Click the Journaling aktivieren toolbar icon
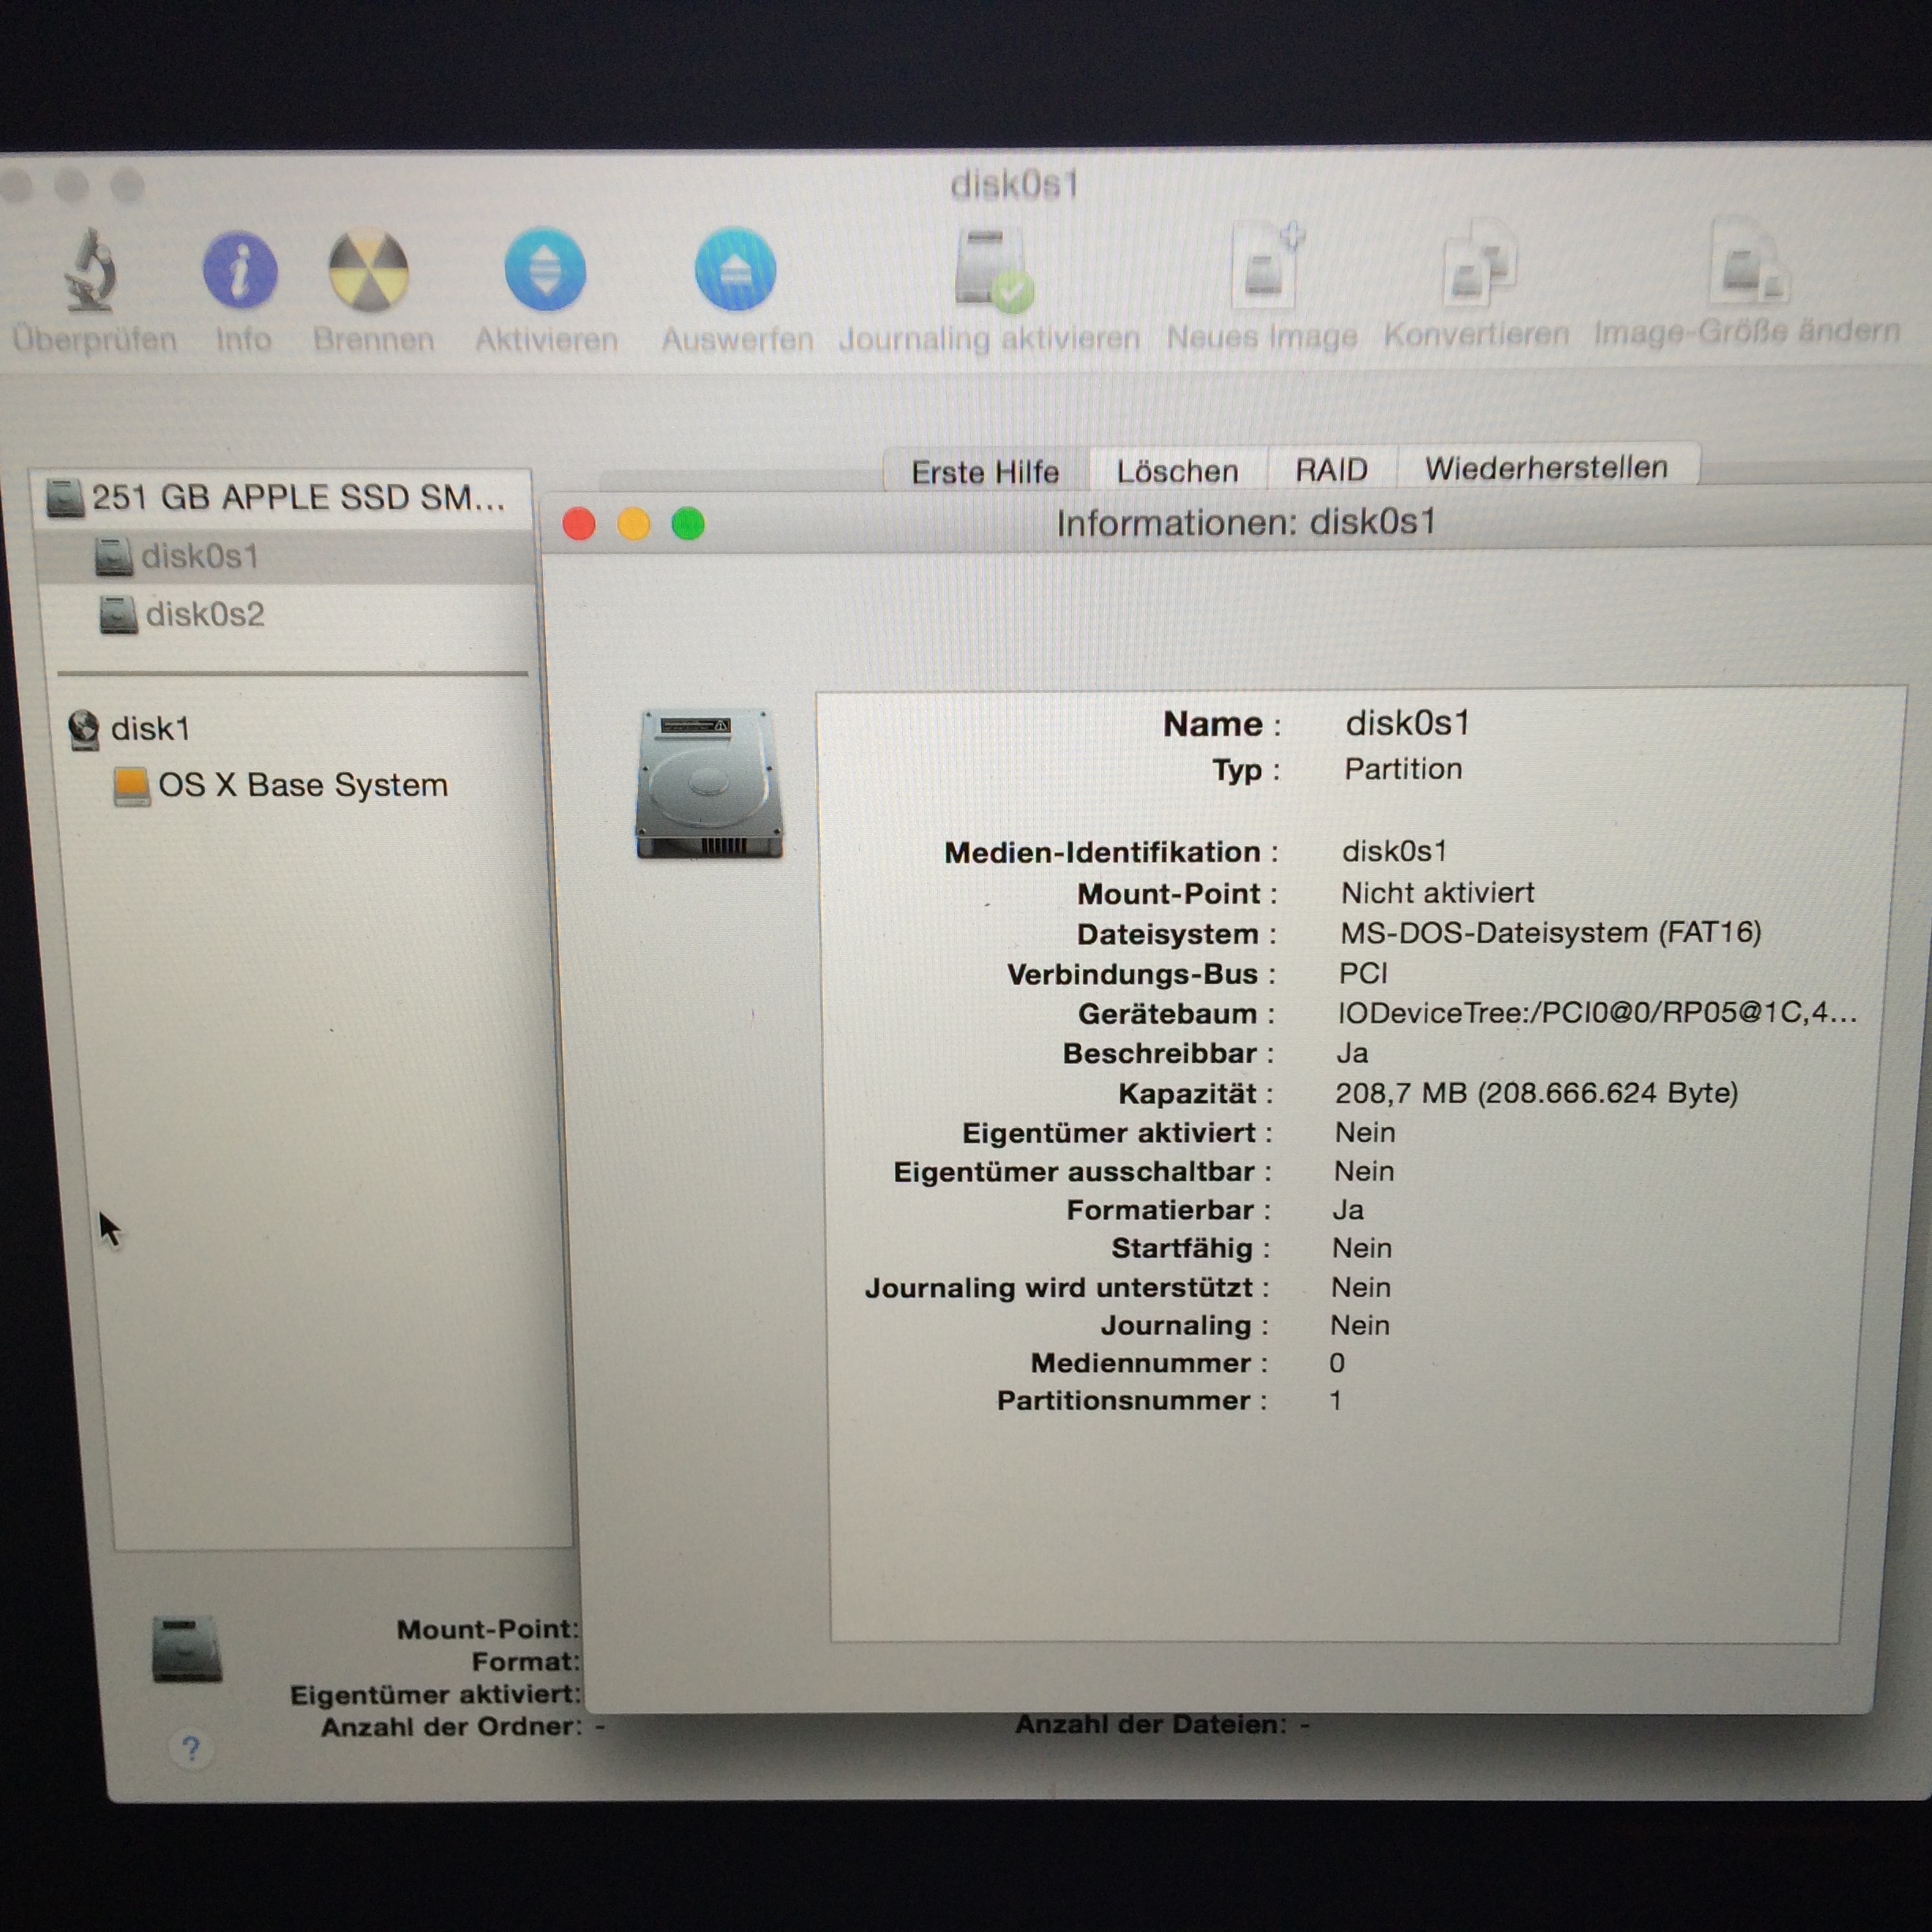The image size is (1932, 1932). (x=993, y=268)
